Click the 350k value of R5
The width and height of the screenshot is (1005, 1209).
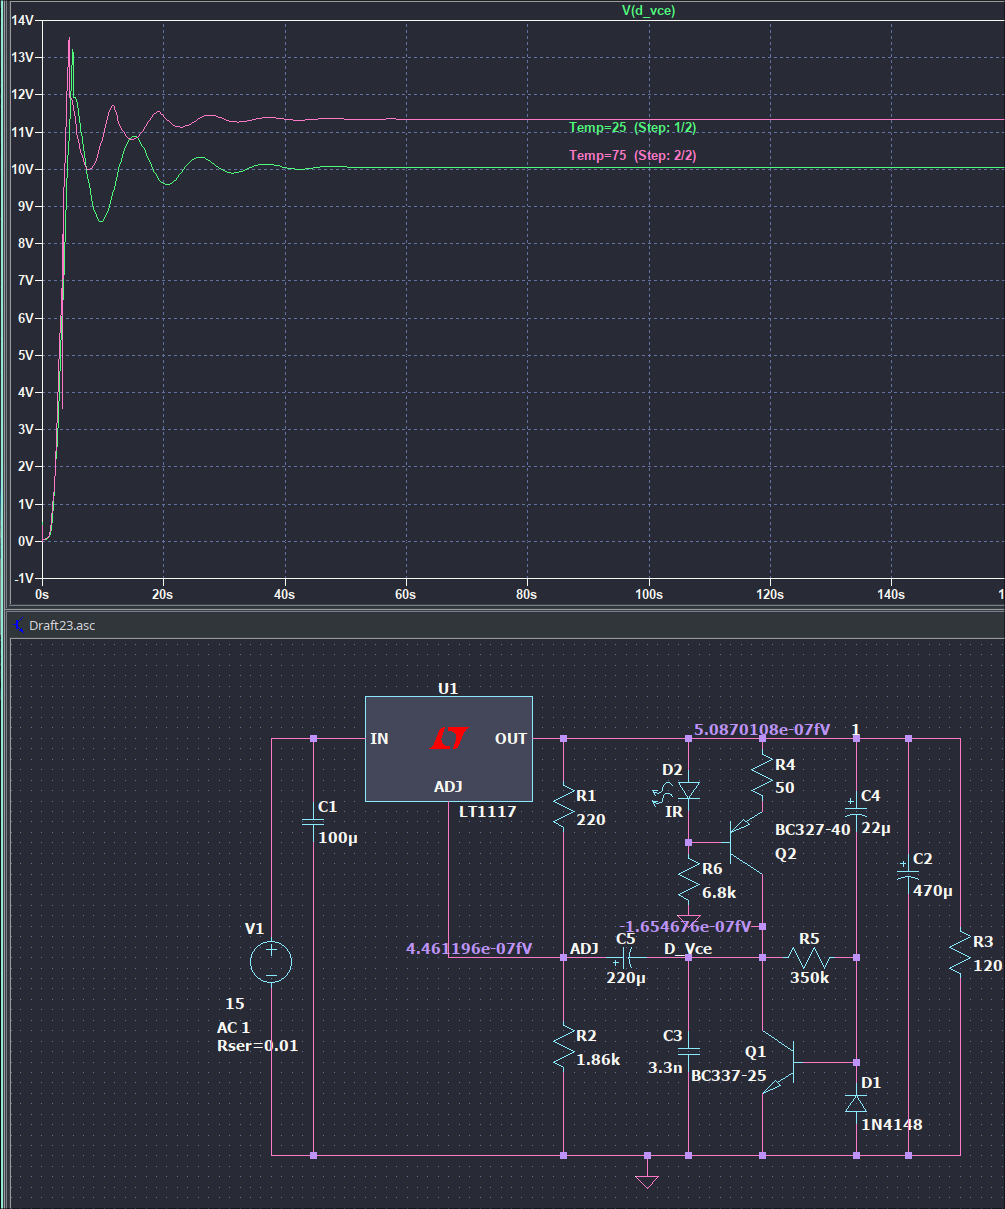tap(809, 978)
